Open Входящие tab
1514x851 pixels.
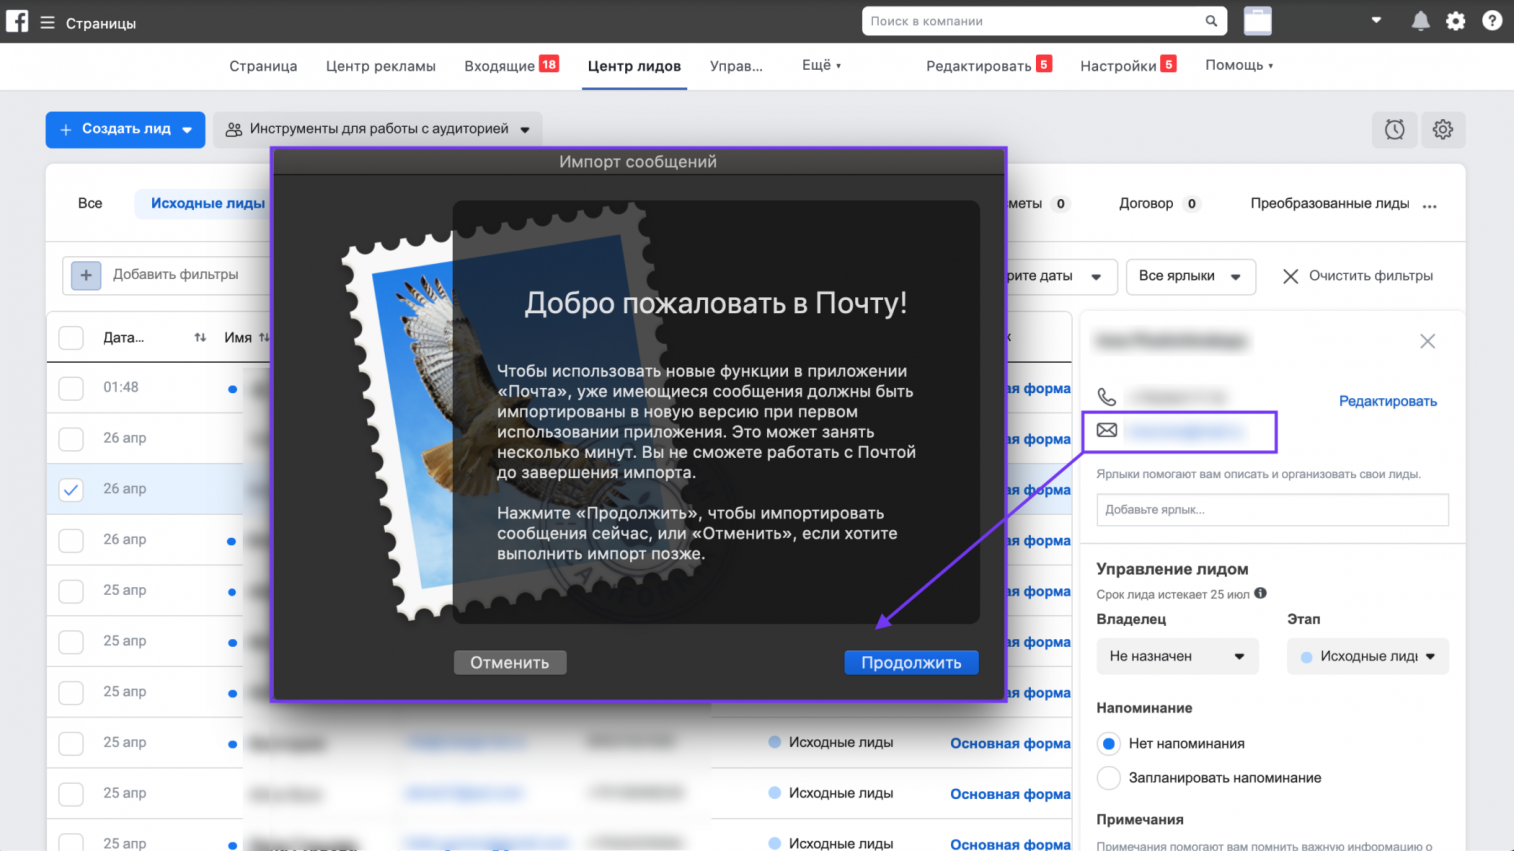499,66
